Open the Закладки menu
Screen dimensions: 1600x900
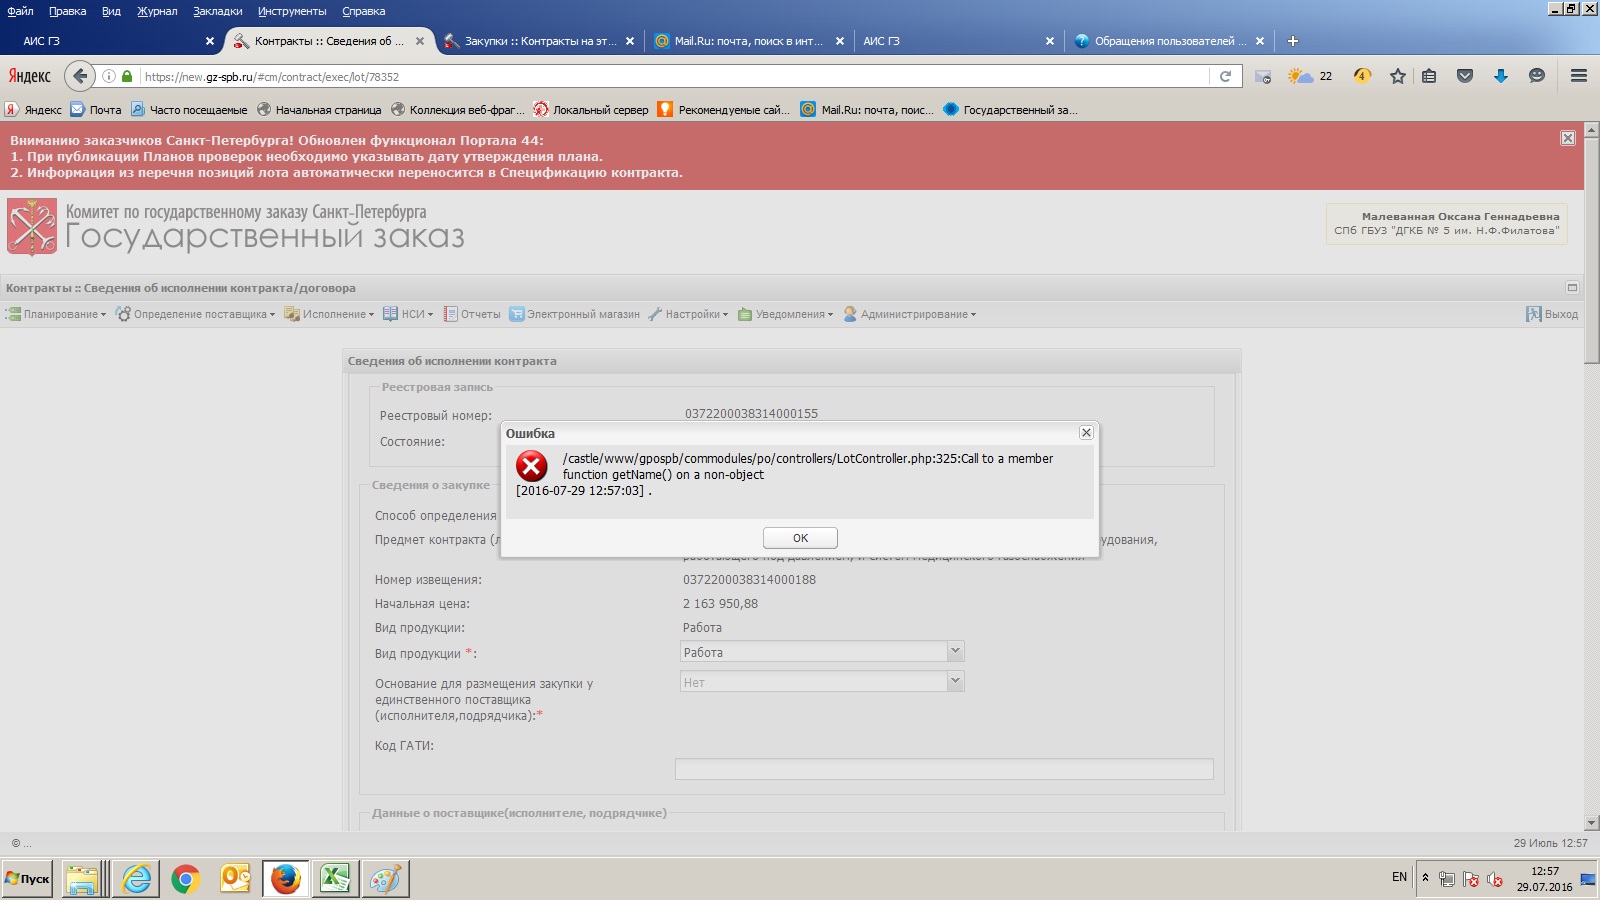pos(218,11)
